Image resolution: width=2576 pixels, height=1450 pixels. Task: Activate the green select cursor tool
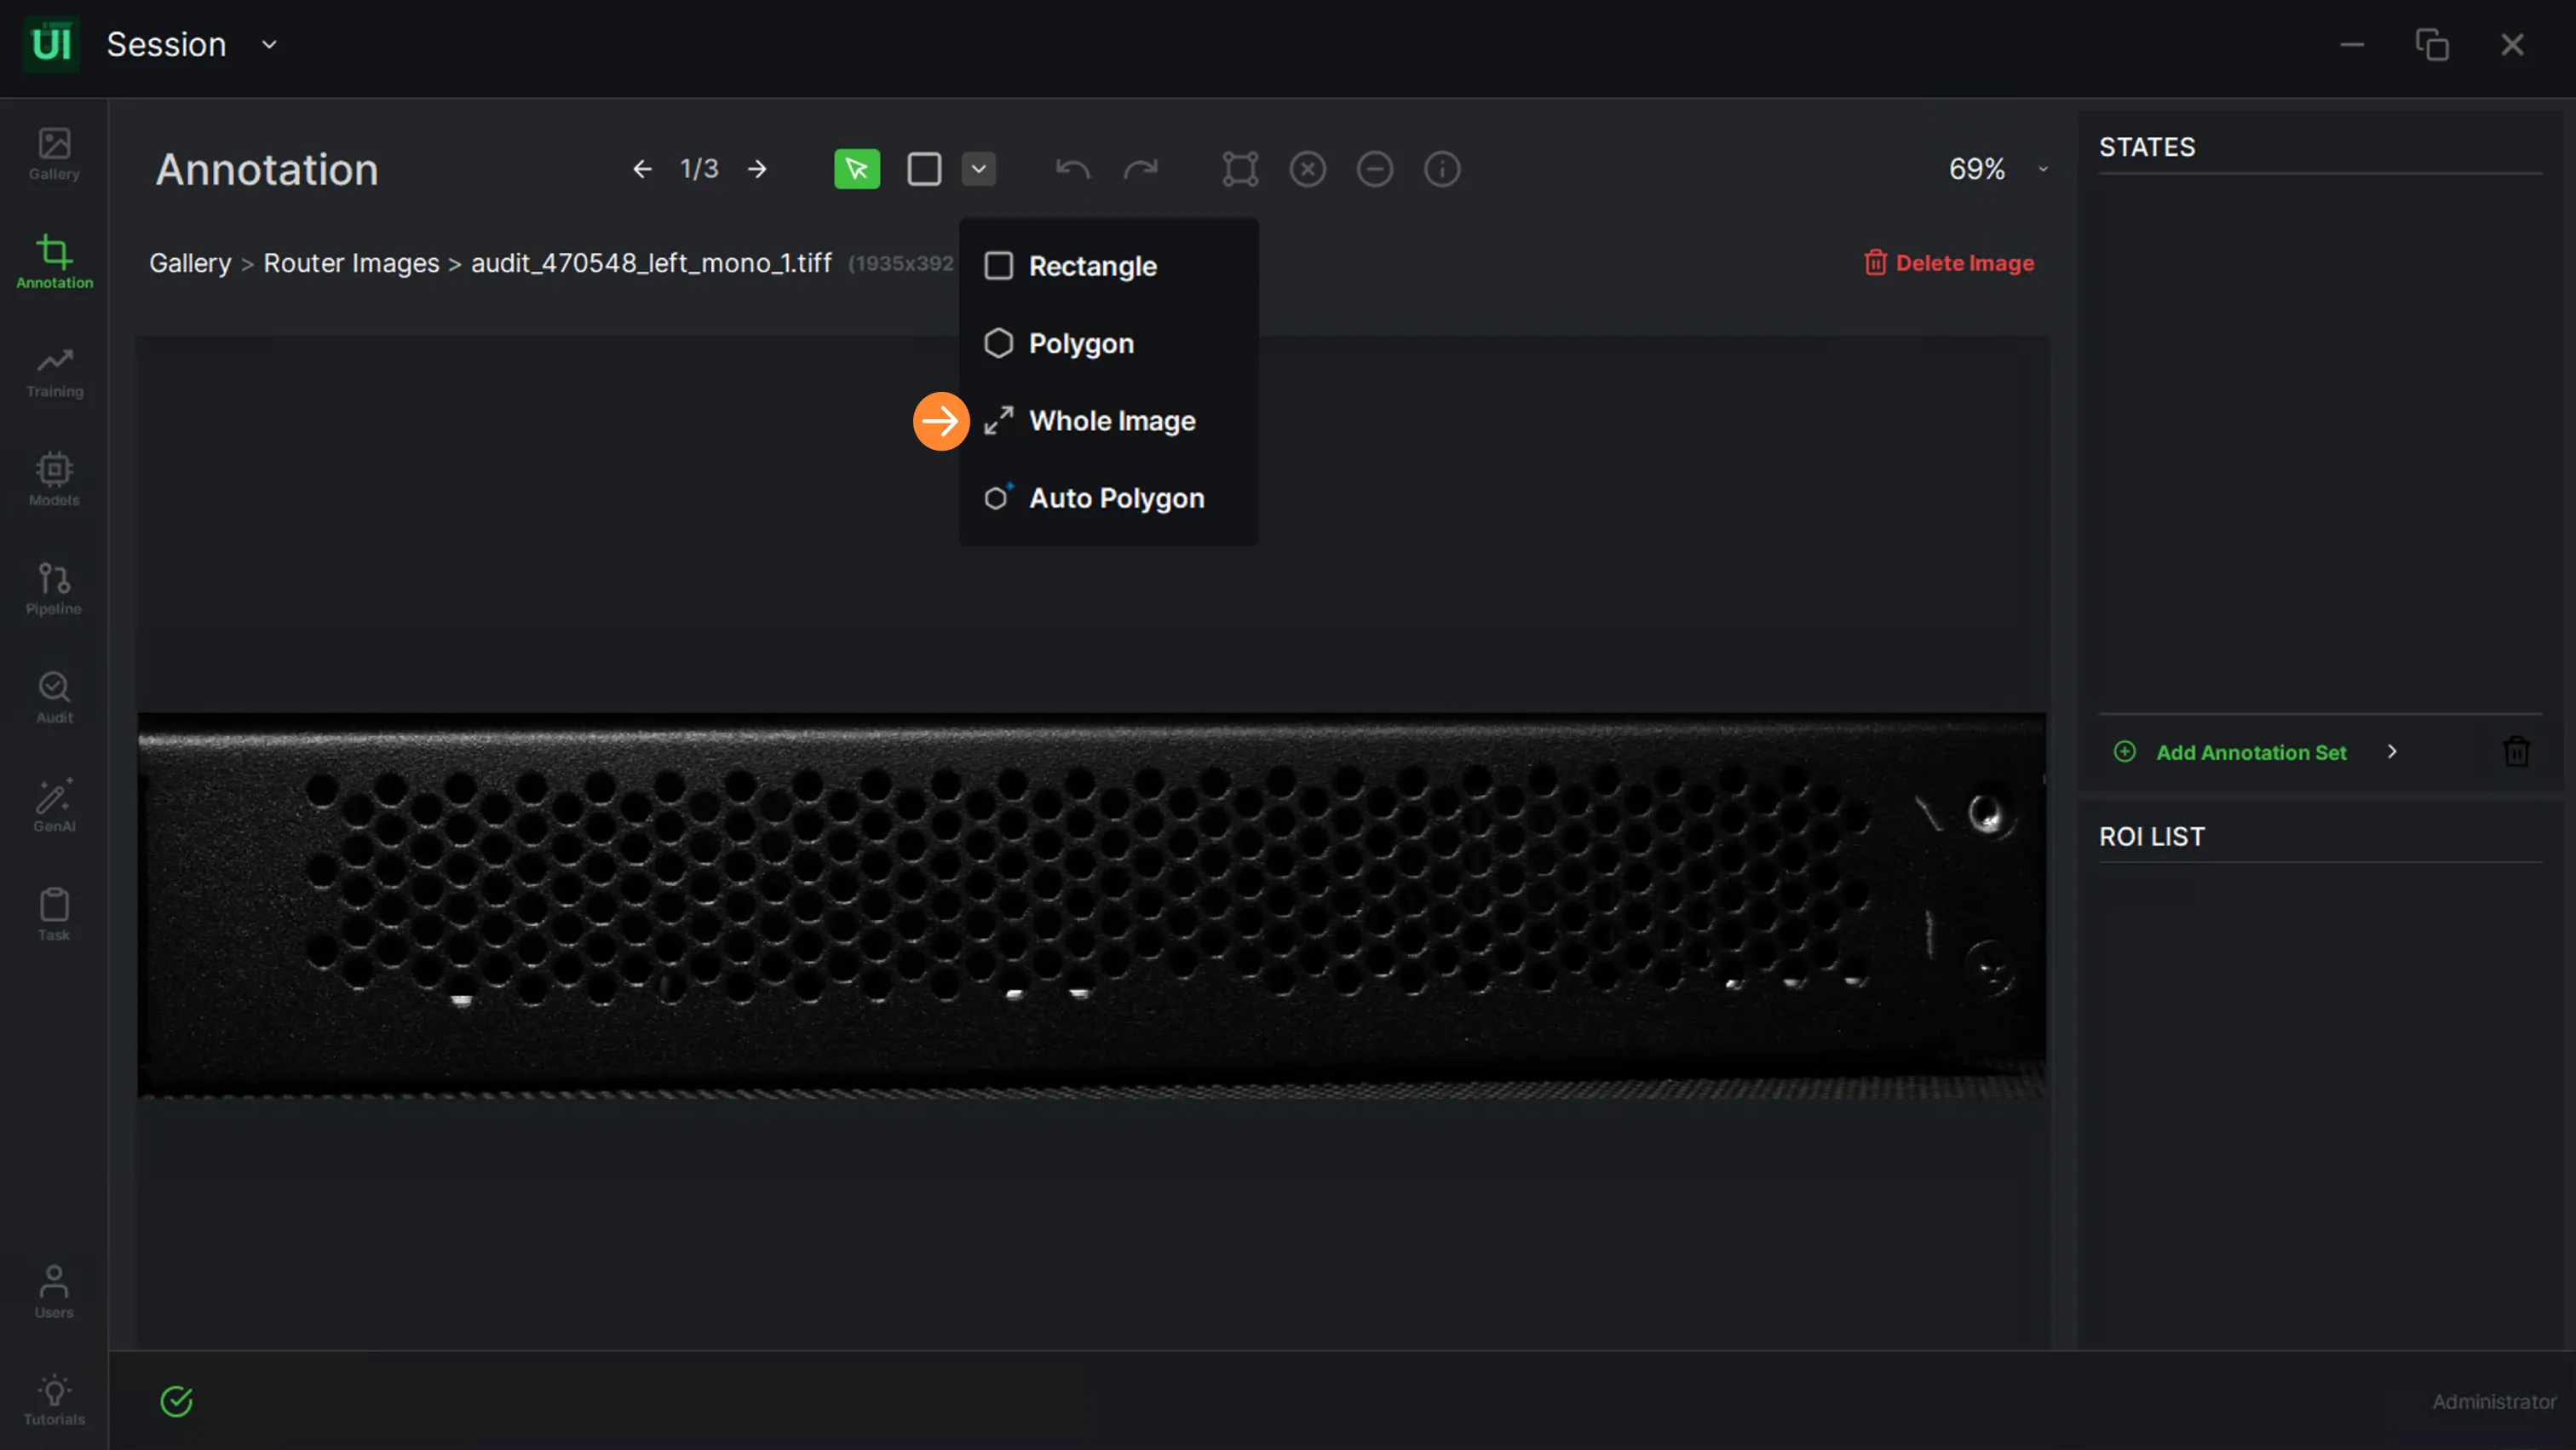tap(857, 169)
